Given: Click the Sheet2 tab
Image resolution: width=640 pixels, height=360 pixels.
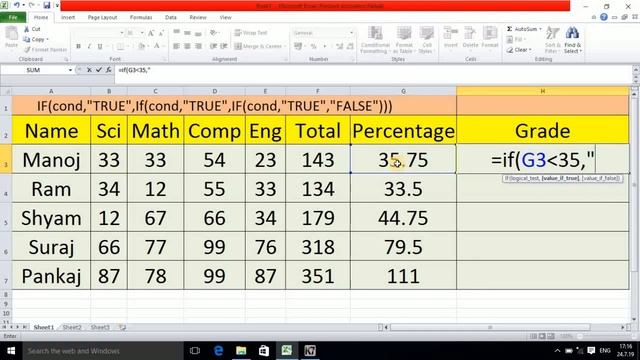Looking at the screenshot, I should tap(72, 327).
